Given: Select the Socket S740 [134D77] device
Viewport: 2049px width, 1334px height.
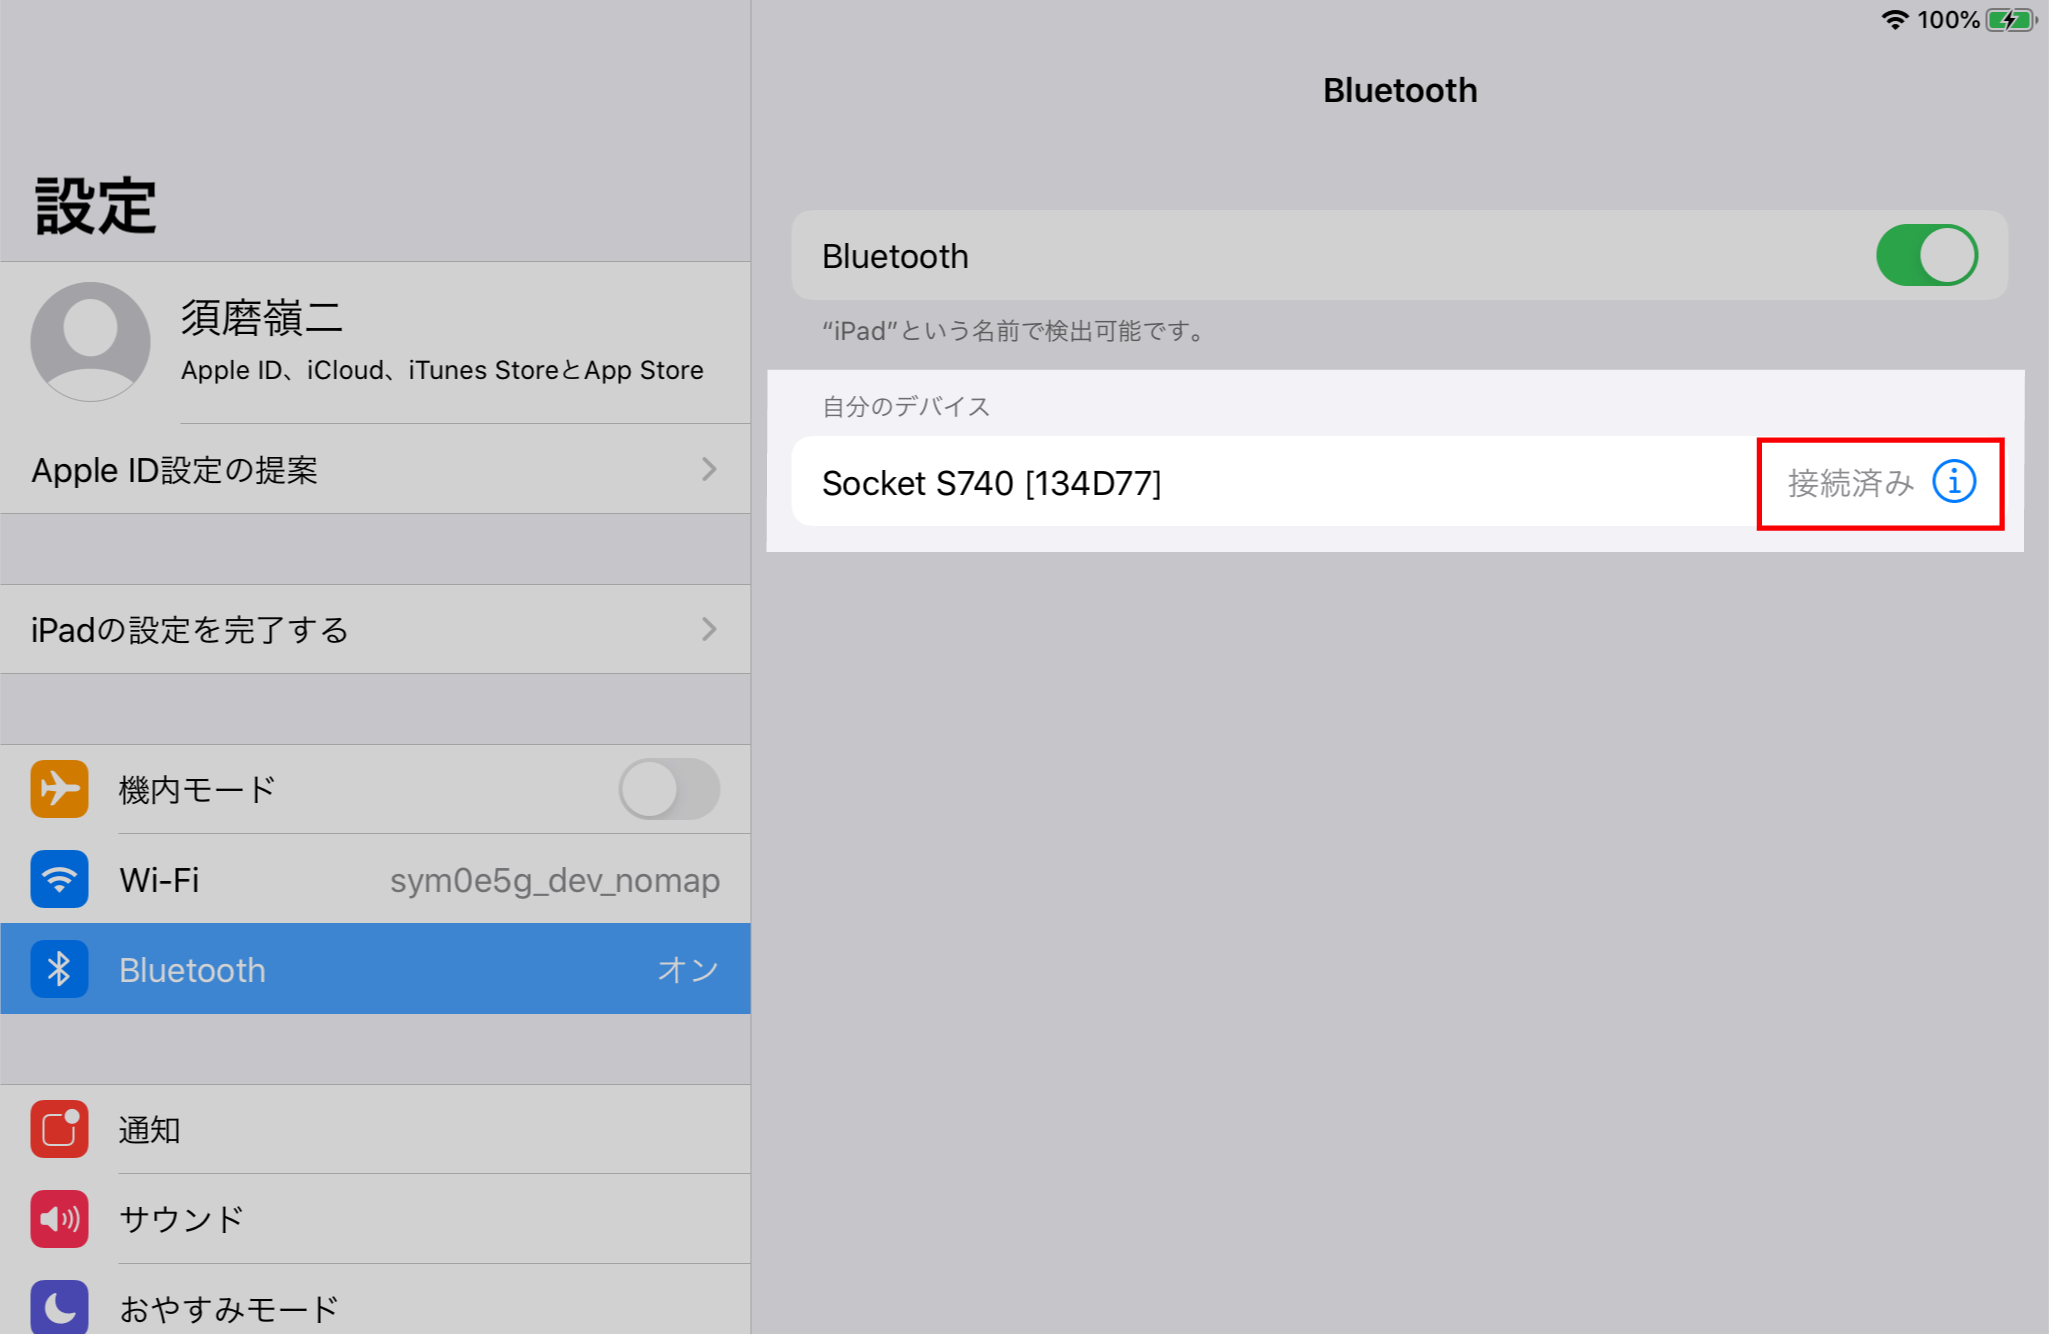Looking at the screenshot, I should pyautogui.click(x=1100, y=483).
